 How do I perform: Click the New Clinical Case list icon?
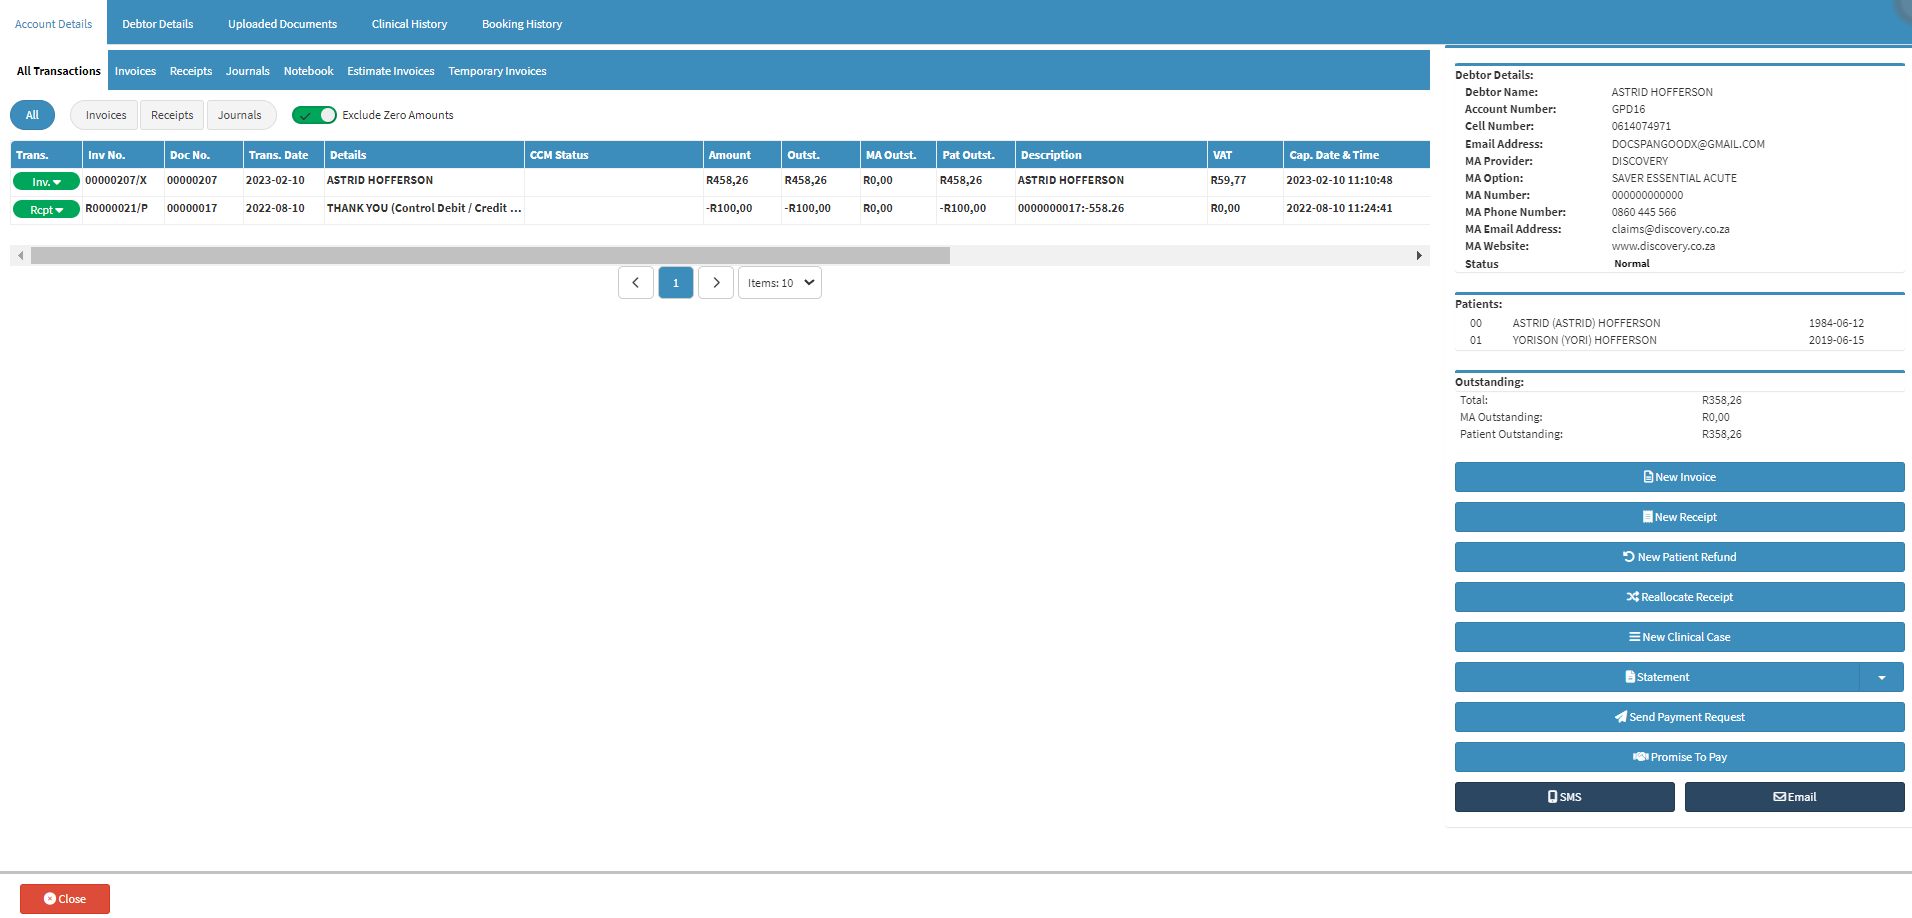tap(1635, 637)
